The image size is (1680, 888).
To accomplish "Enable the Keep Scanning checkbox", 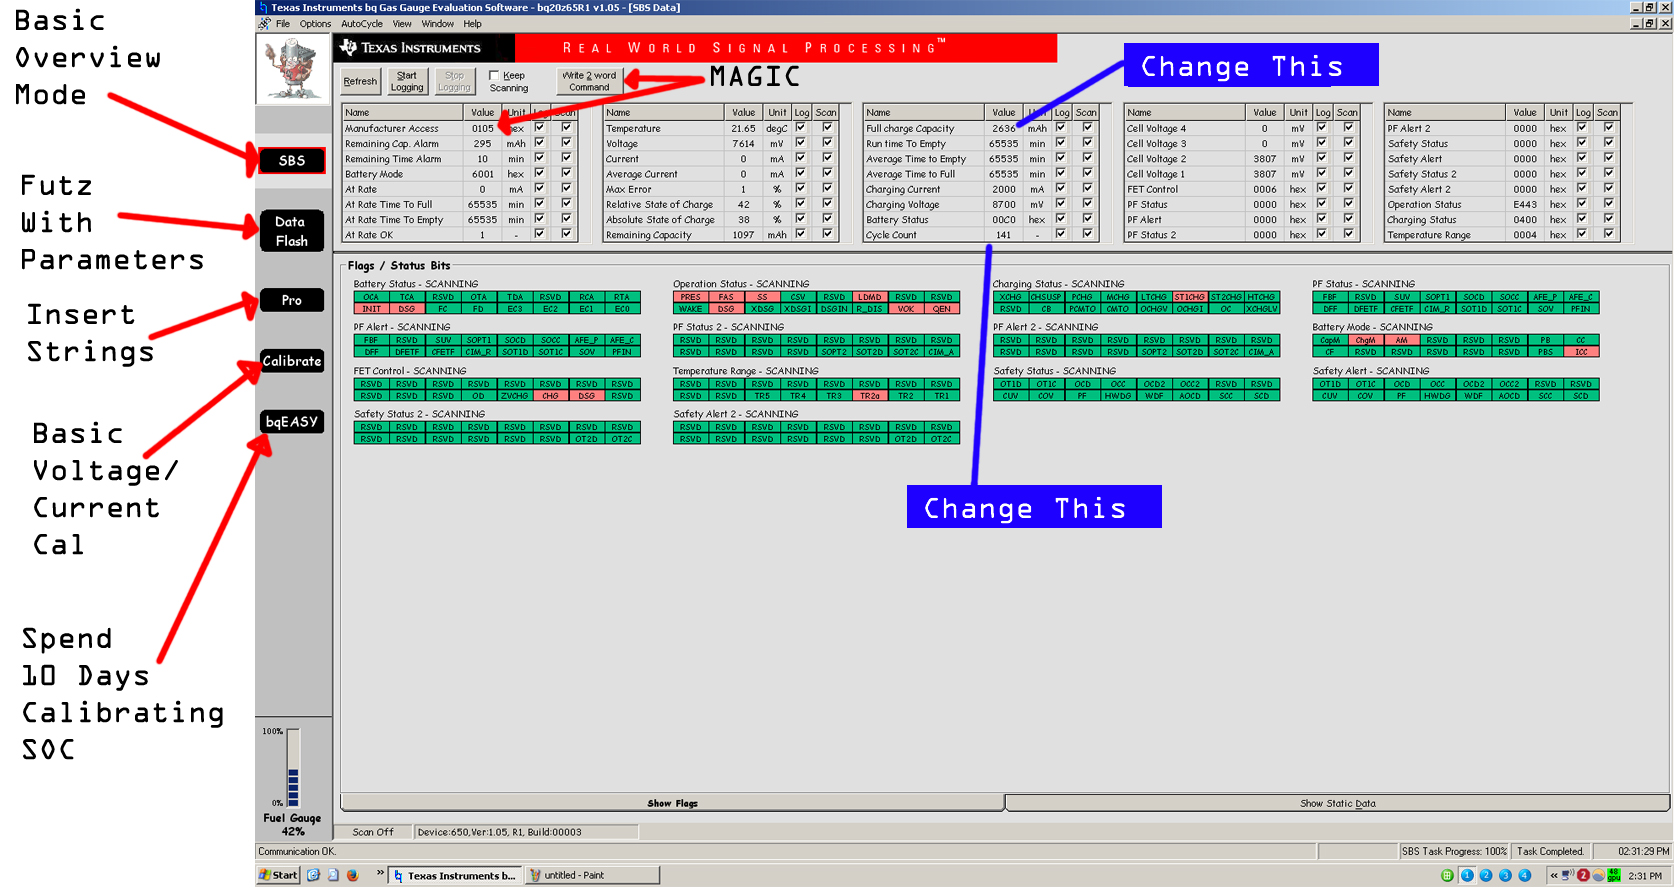I will 494,75.
